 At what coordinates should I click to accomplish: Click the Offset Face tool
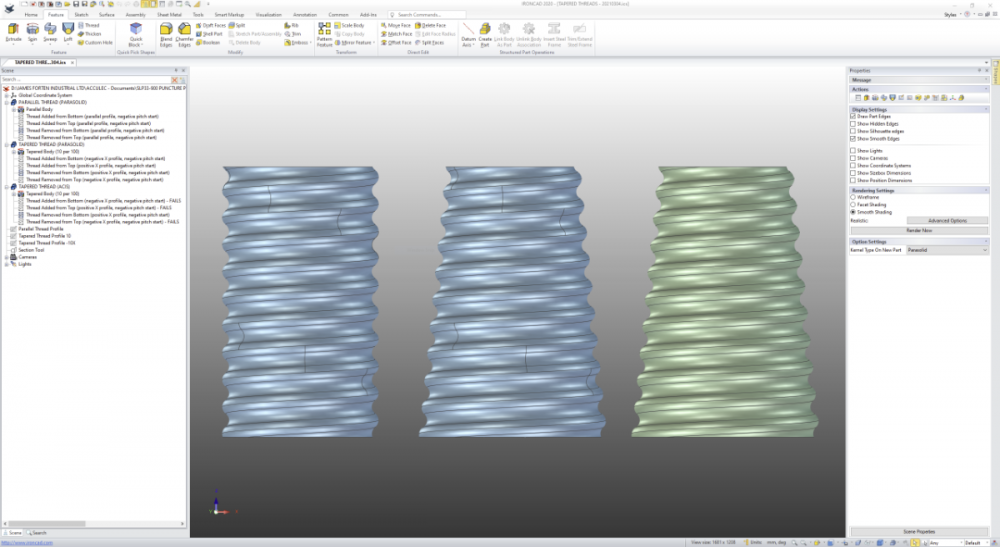click(x=396, y=43)
